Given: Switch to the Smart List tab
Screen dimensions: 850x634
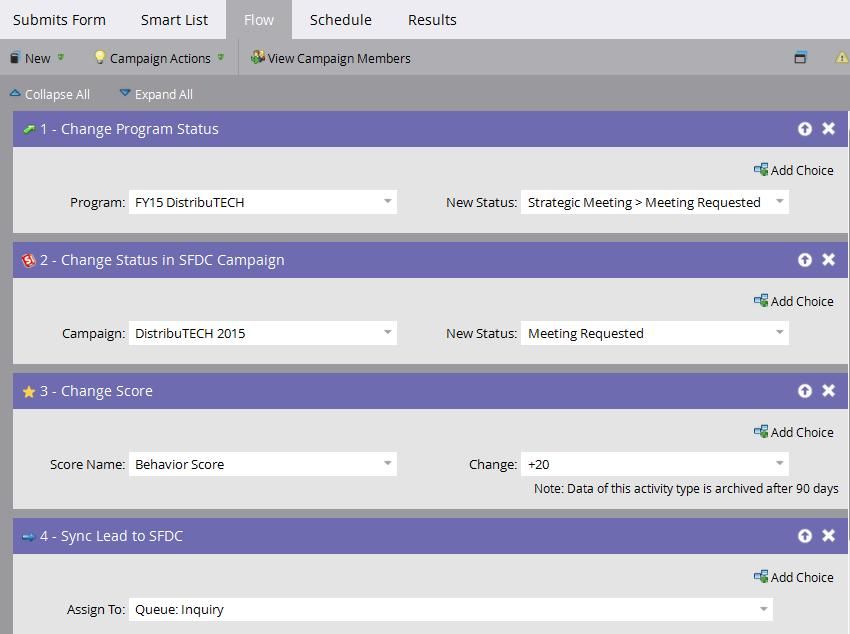Looking at the screenshot, I should coord(174,20).
